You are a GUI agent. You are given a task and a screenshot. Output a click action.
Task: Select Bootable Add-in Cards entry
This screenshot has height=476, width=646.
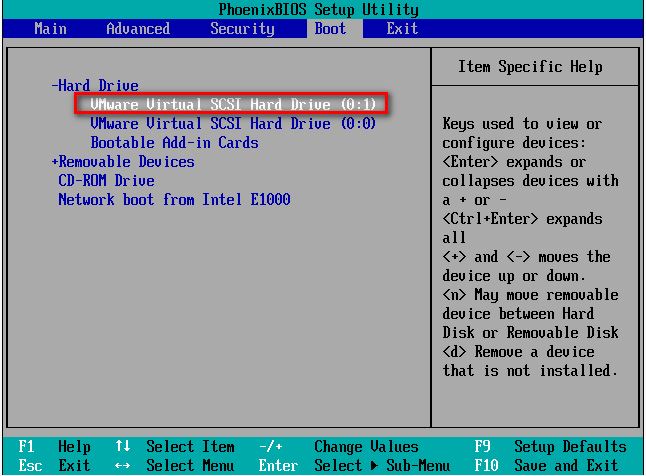[175, 143]
